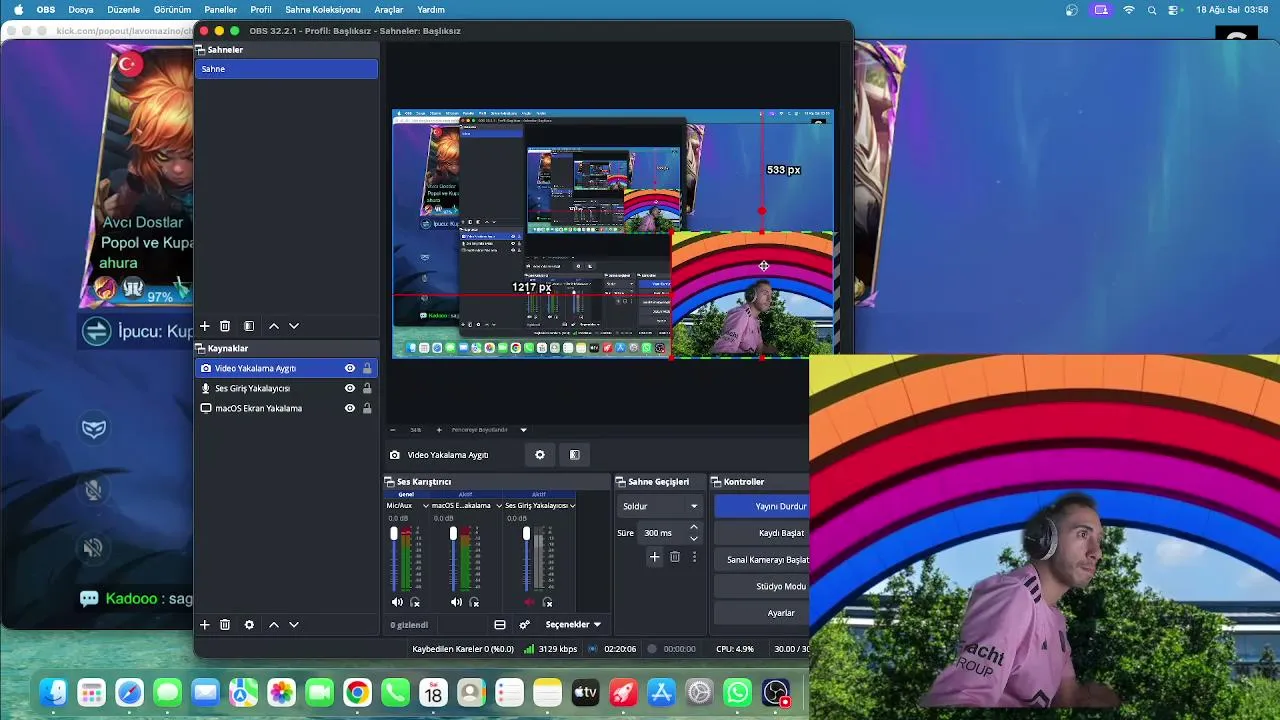Open transition properties three-dot menu

click(694, 557)
